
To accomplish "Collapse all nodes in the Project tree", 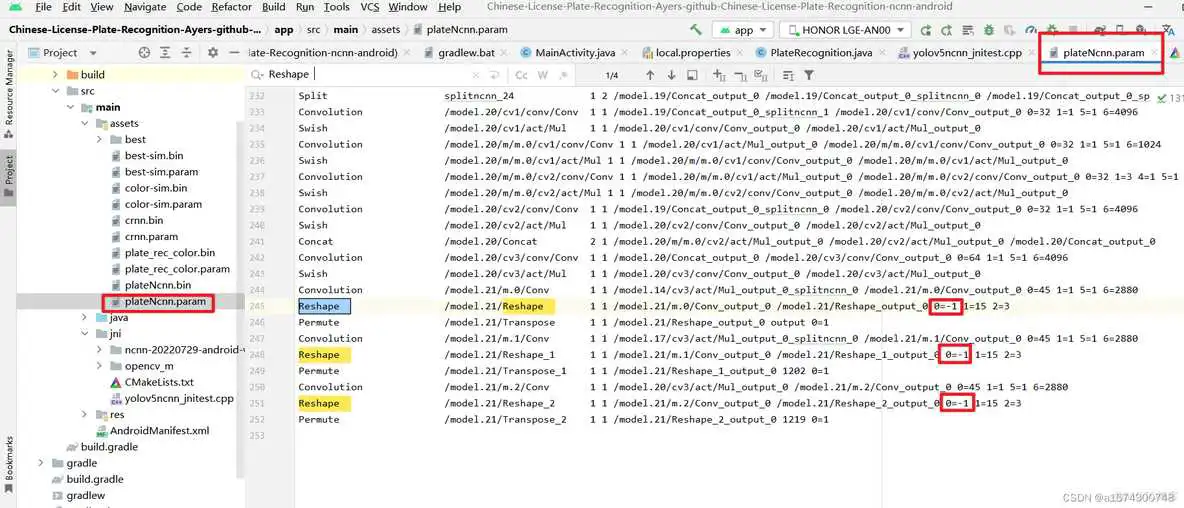I will [x=188, y=53].
